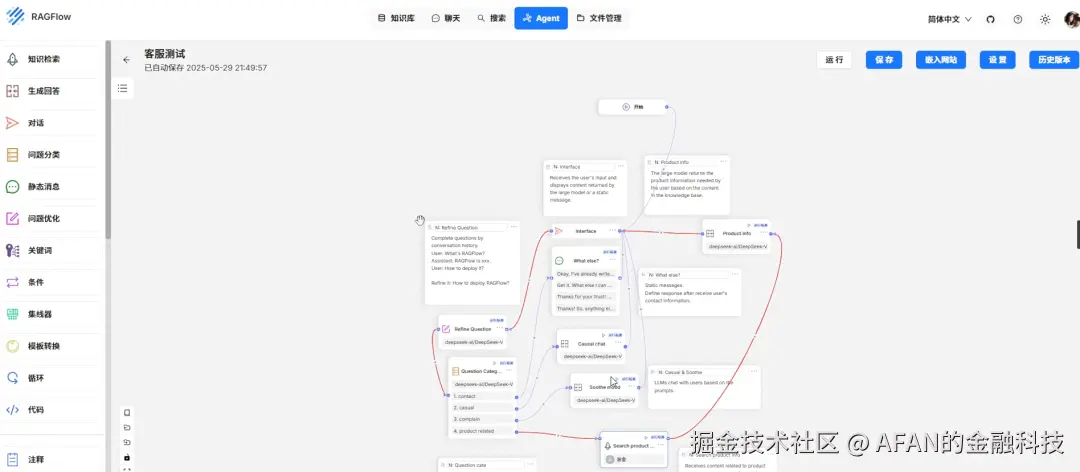Open Refine Question node's three-dot menu
The image size is (1080, 472).
pyautogui.click(x=500, y=329)
